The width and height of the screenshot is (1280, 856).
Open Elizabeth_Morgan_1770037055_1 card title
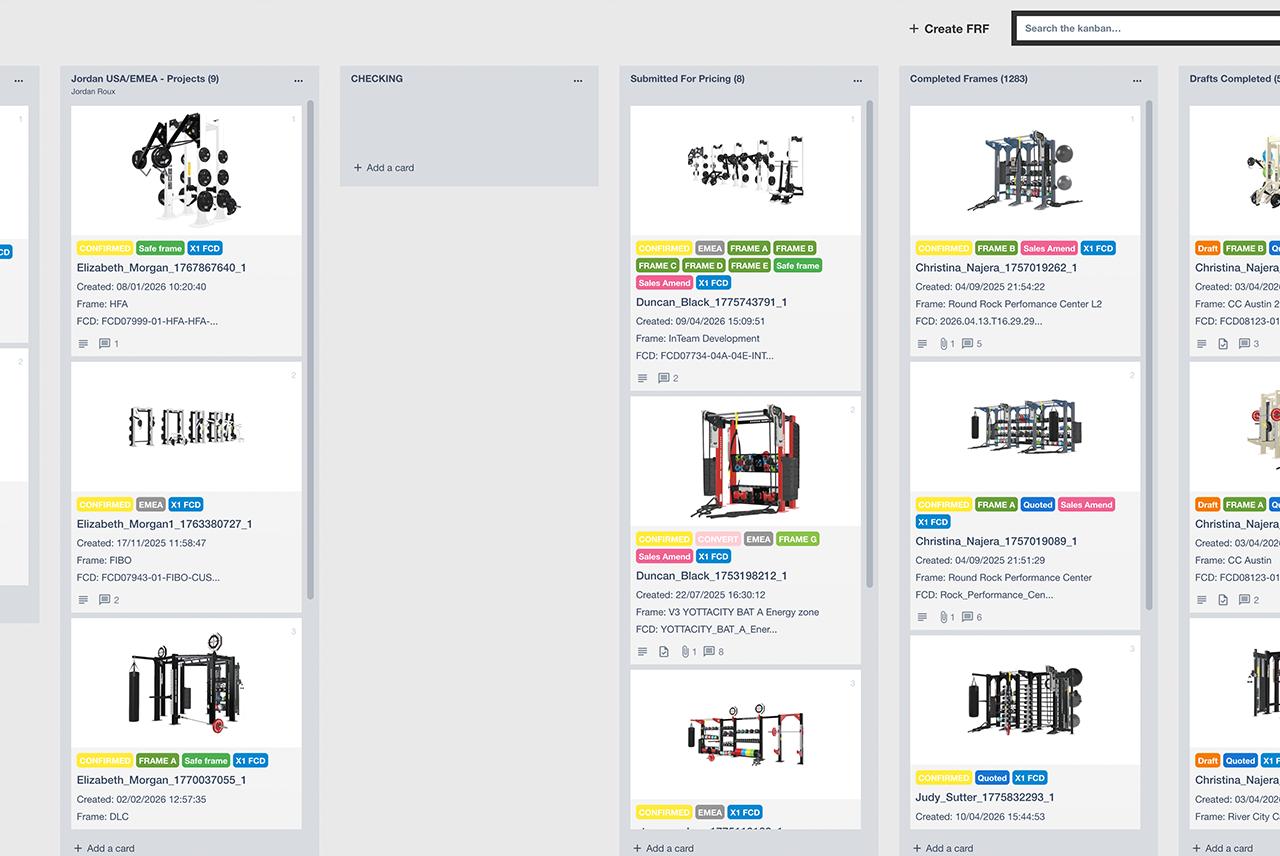[161, 780]
